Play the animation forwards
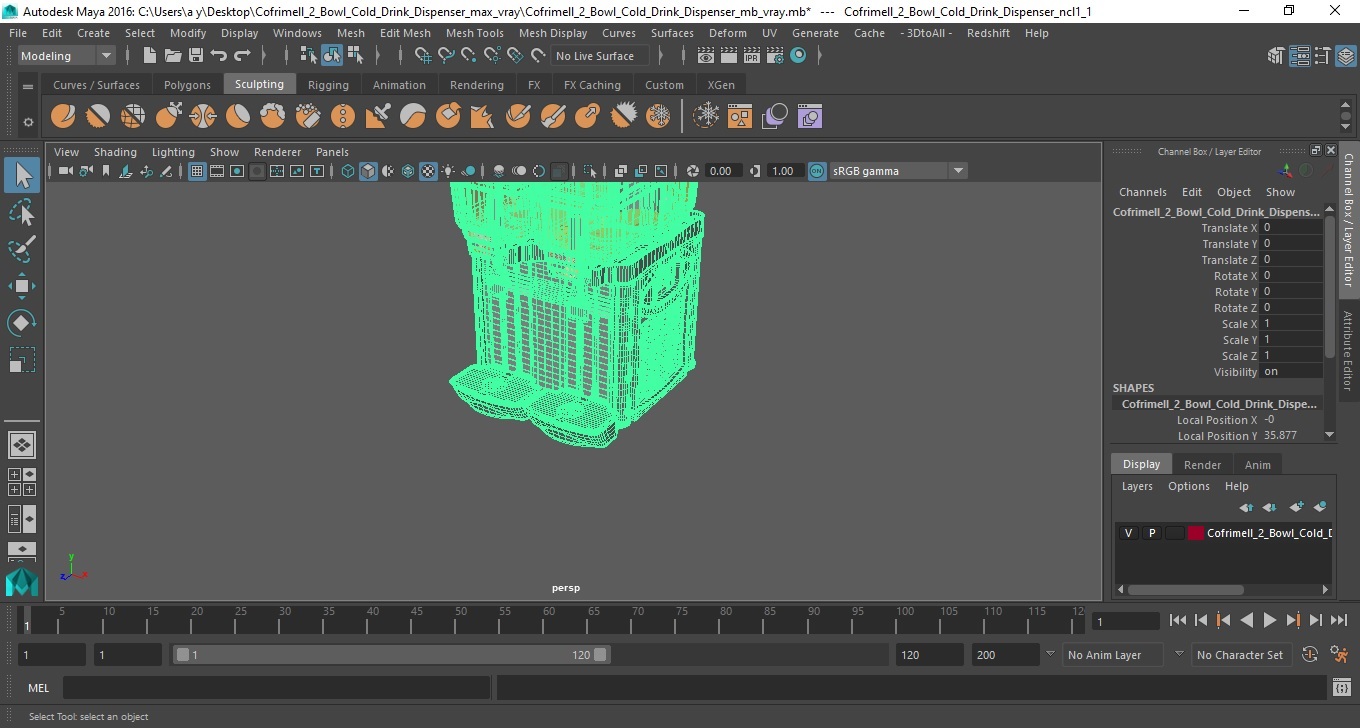The image size is (1360, 728). click(1269, 621)
